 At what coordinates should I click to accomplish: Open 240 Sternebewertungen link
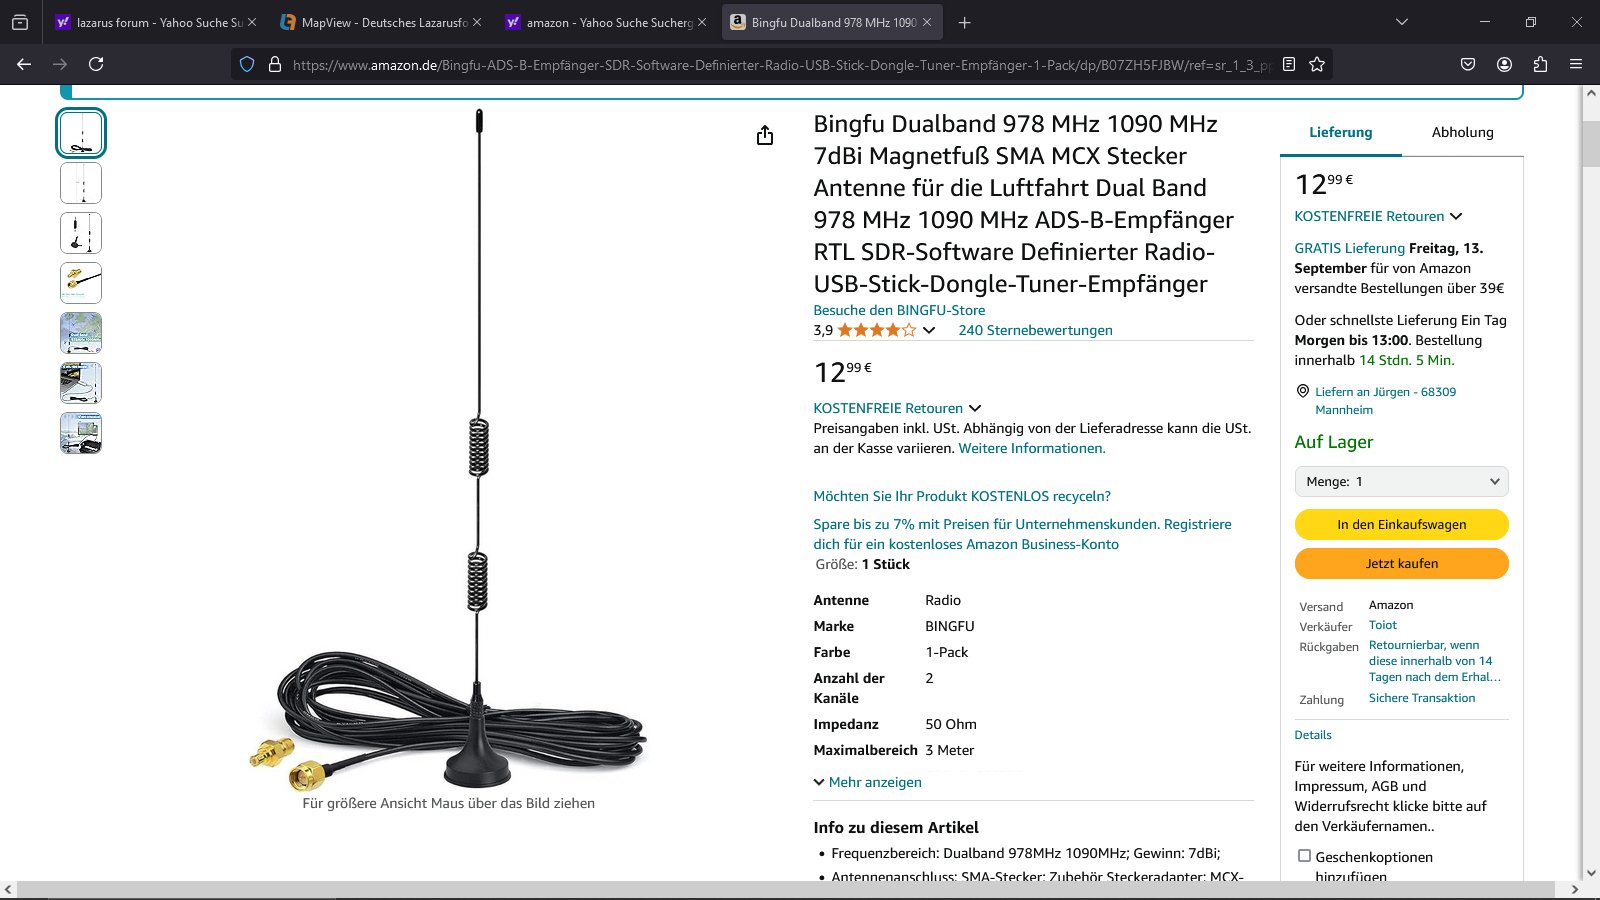tap(1035, 330)
